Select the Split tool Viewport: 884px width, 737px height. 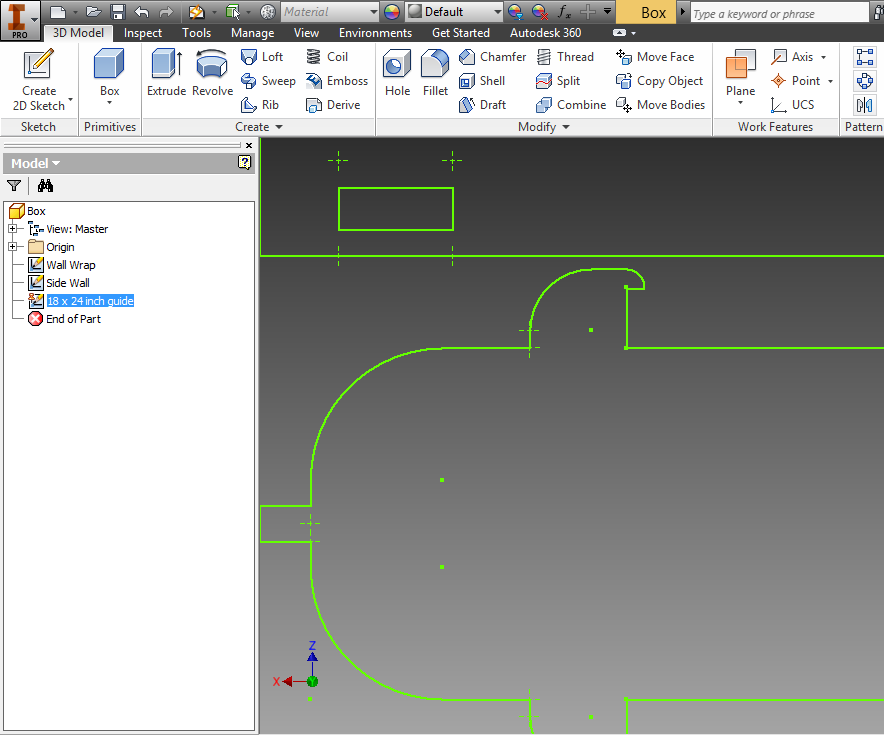(x=558, y=81)
